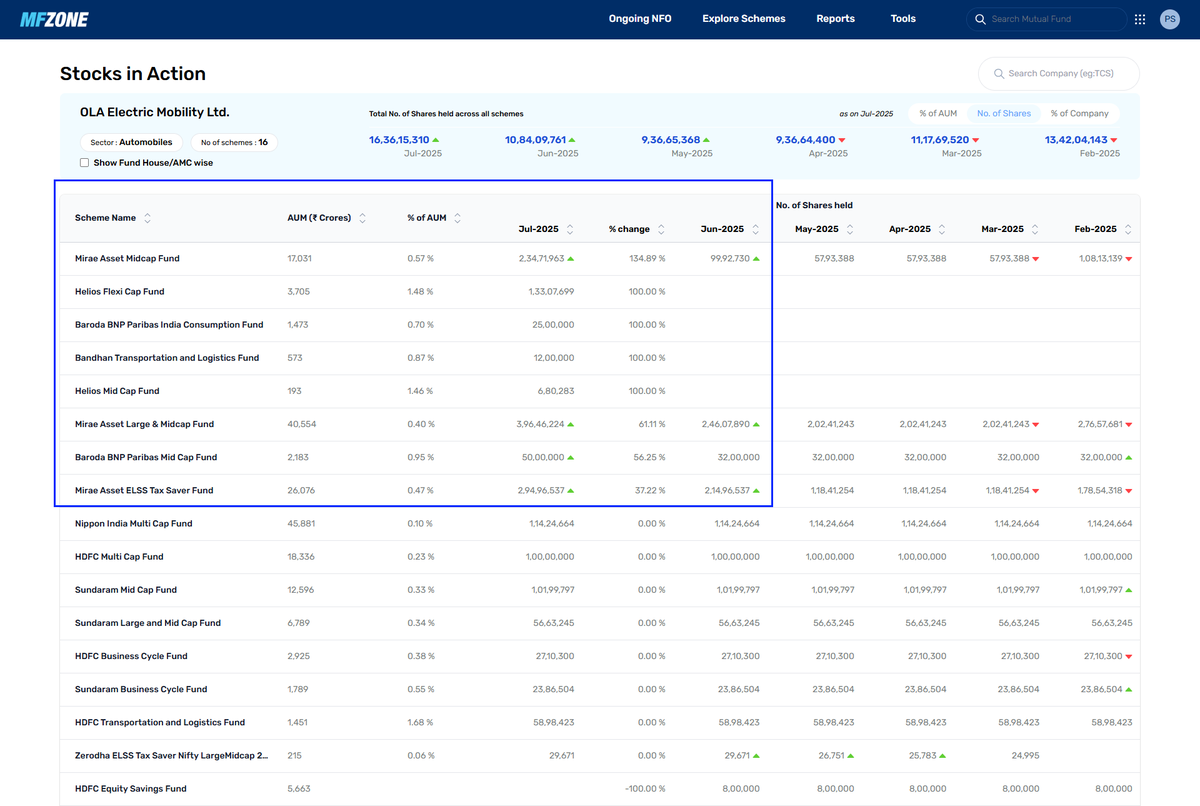Click the No of schemes : 16 tag
1200x806 pixels.
pos(234,143)
